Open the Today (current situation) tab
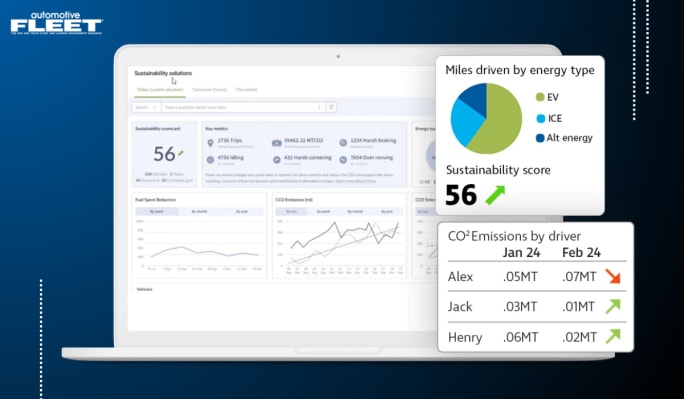684x399 pixels. coord(160,90)
